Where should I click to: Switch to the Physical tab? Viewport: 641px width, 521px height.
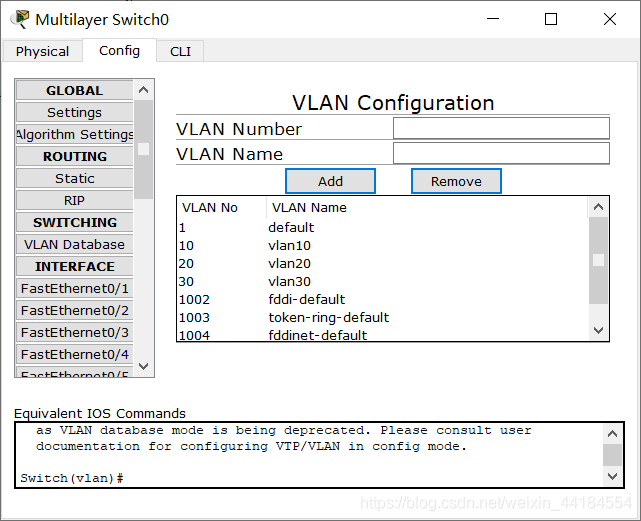point(43,51)
